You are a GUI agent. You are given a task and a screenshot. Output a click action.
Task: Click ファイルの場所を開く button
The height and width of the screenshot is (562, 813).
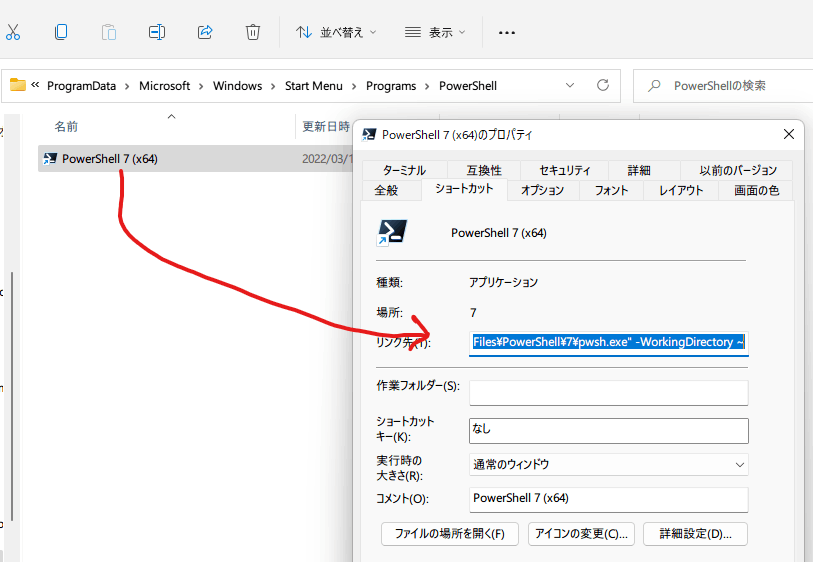tap(450, 534)
